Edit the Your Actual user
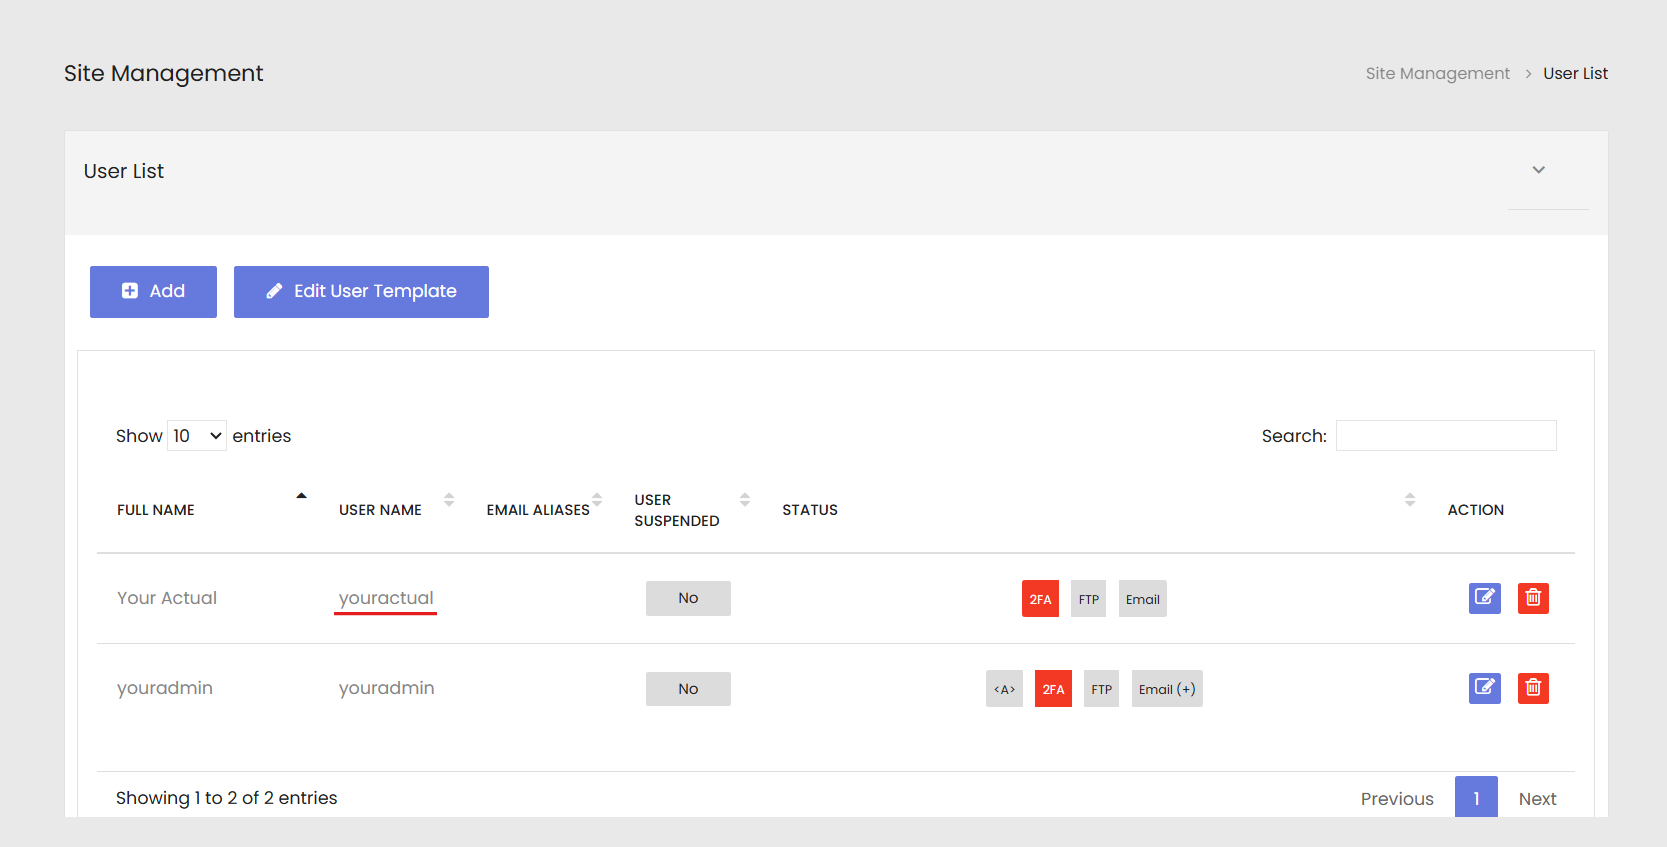 pos(1485,598)
